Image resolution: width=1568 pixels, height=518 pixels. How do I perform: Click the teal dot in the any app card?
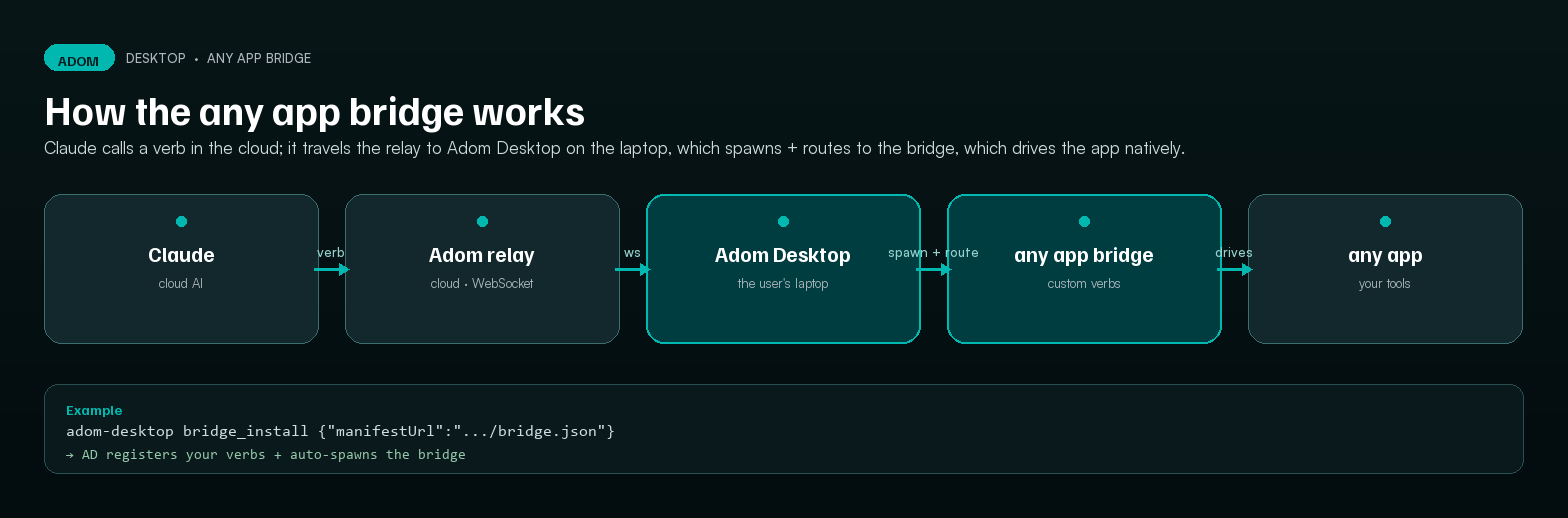point(1385,222)
